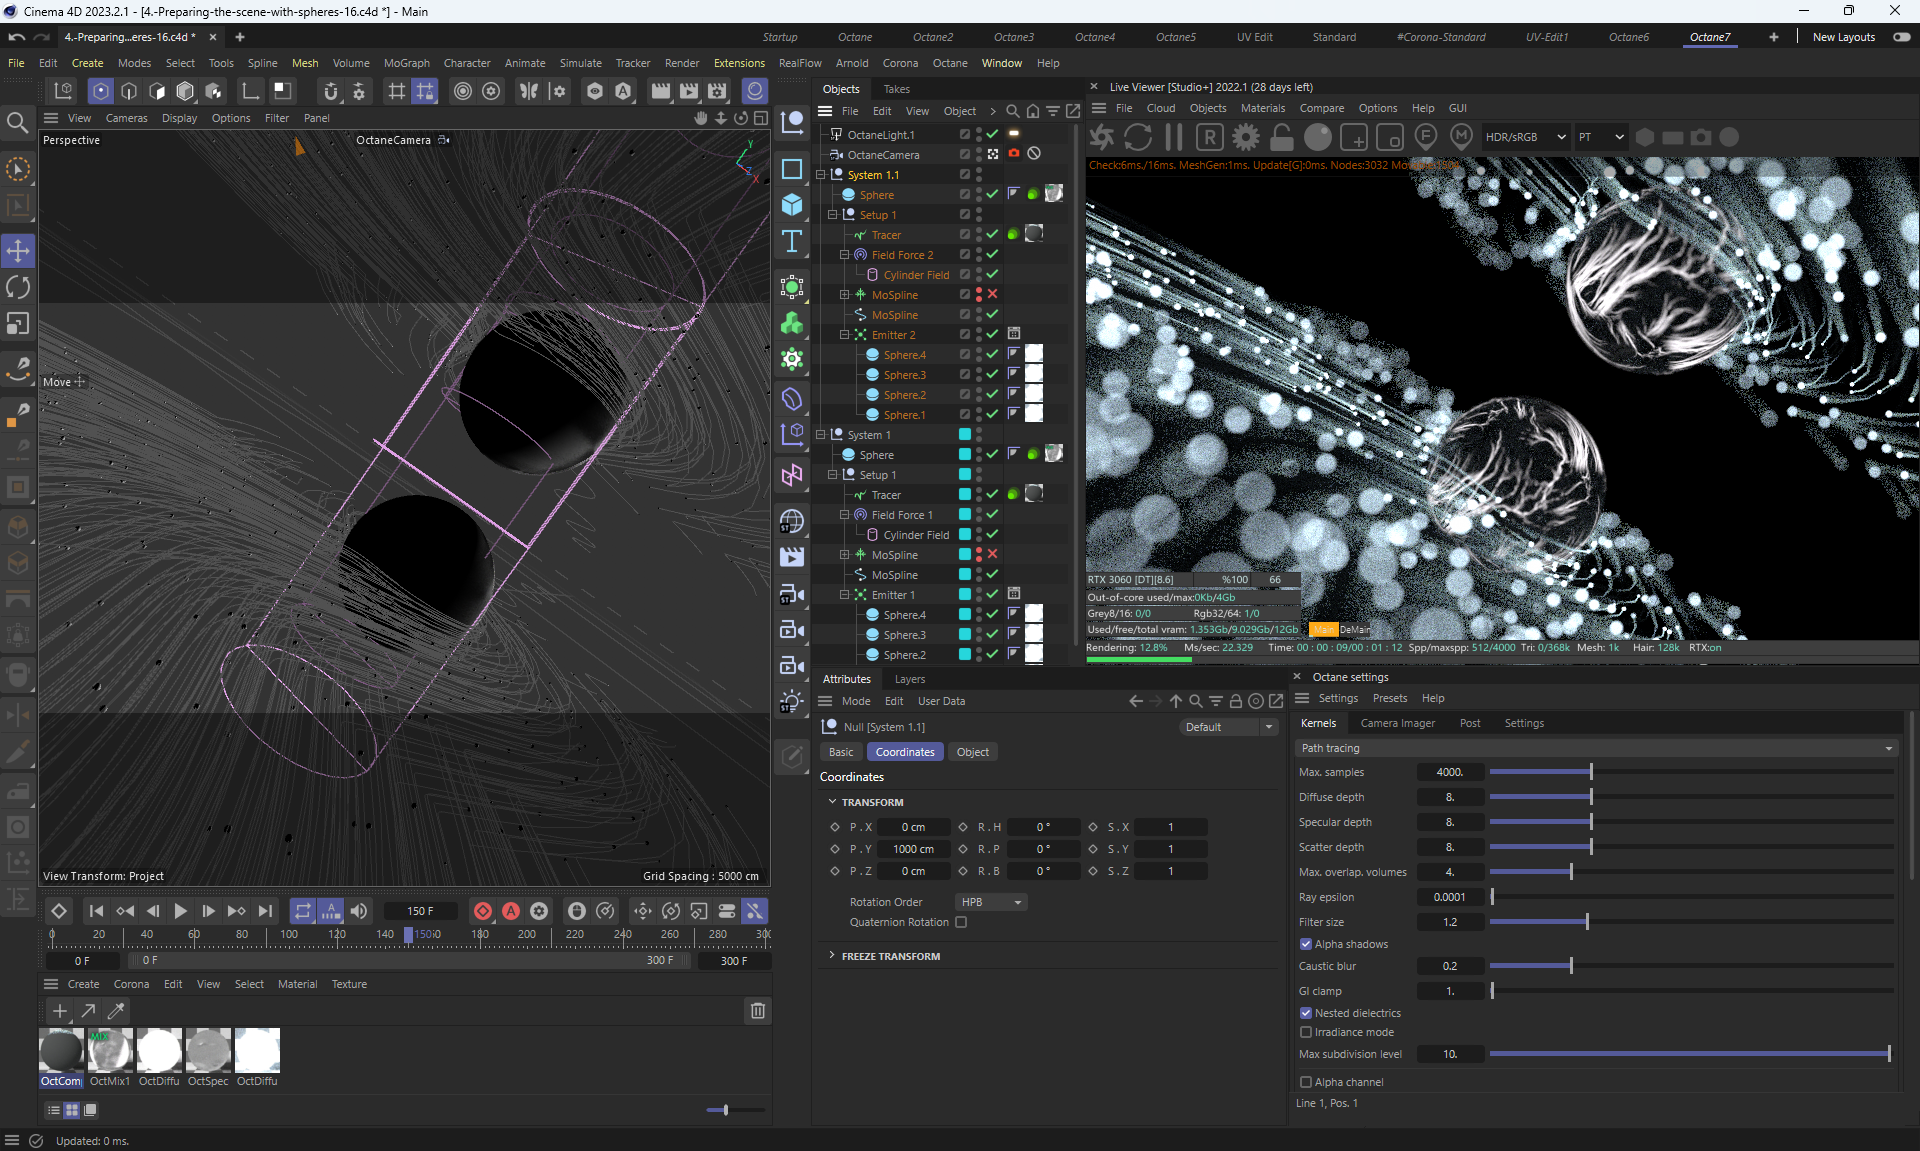The width and height of the screenshot is (1920, 1151).
Task: Open the Rotation Order HPB dropdown
Action: coord(991,902)
